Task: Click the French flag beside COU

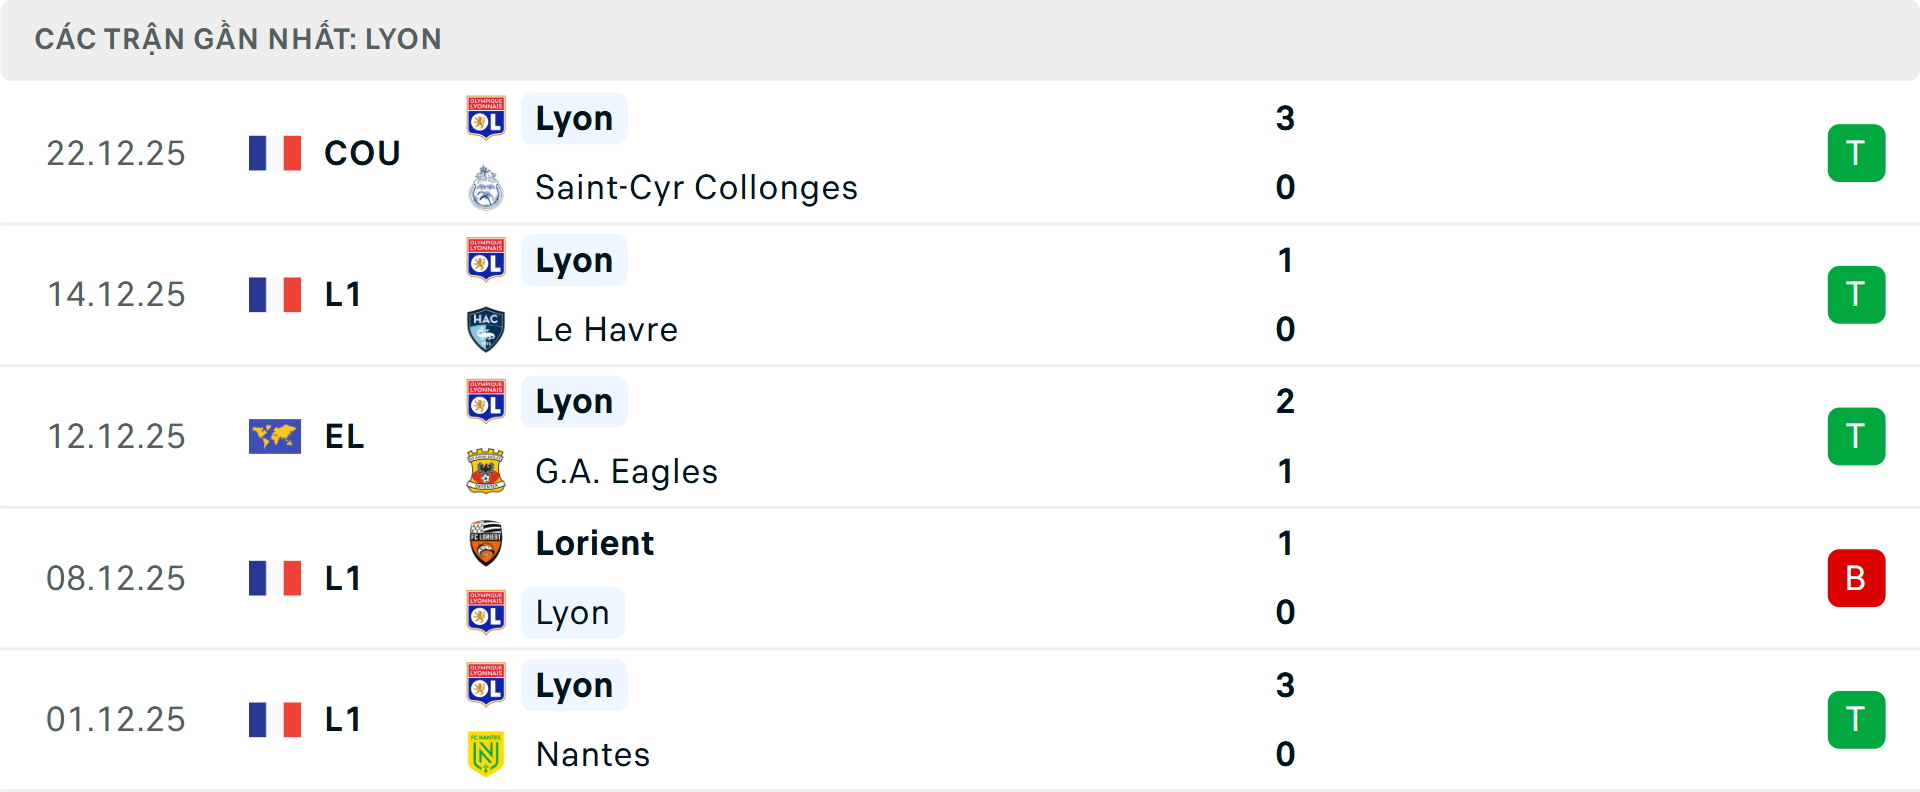Action: tap(275, 153)
